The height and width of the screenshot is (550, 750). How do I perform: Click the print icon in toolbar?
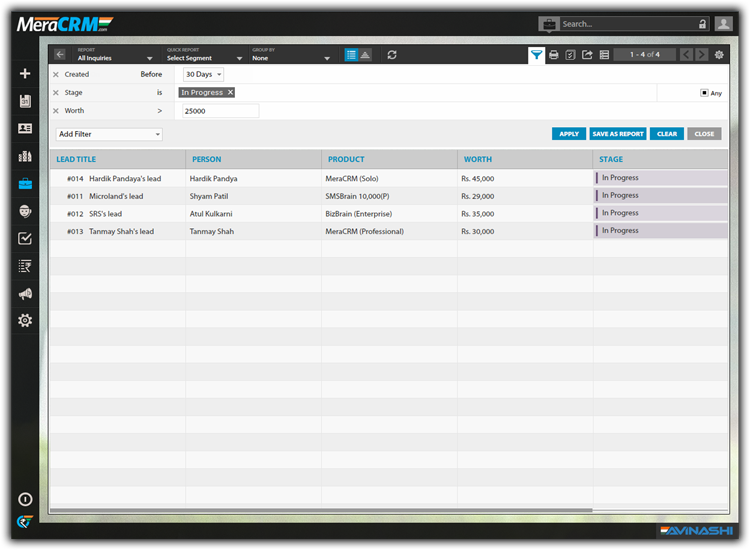pyautogui.click(x=553, y=55)
